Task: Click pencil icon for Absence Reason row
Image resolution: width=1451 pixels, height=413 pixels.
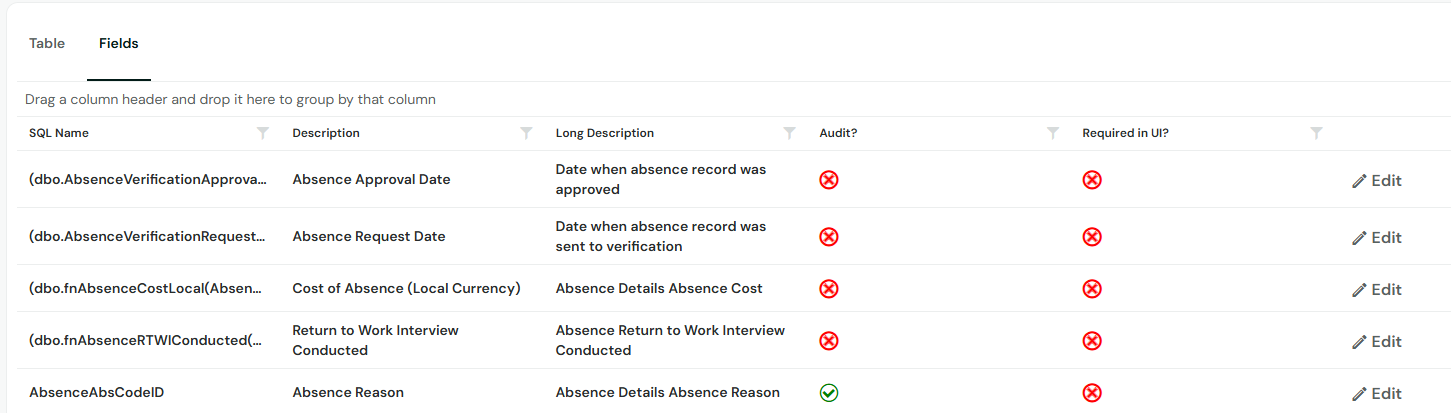Action: click(x=1359, y=394)
